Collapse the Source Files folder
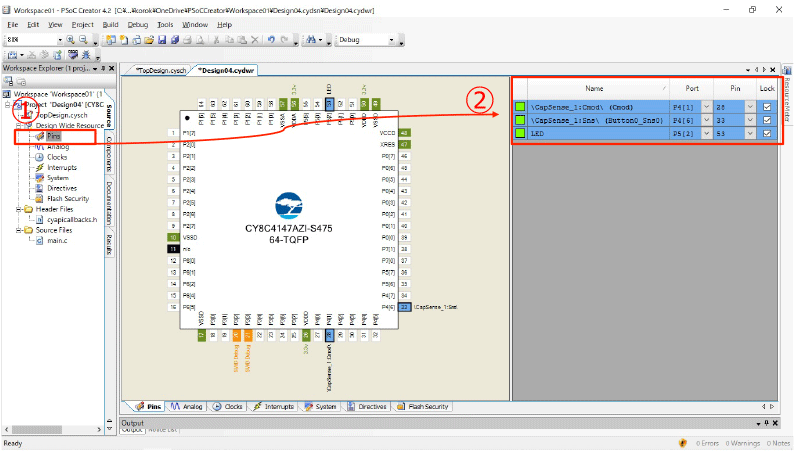The height and width of the screenshot is (454, 795). point(19,230)
